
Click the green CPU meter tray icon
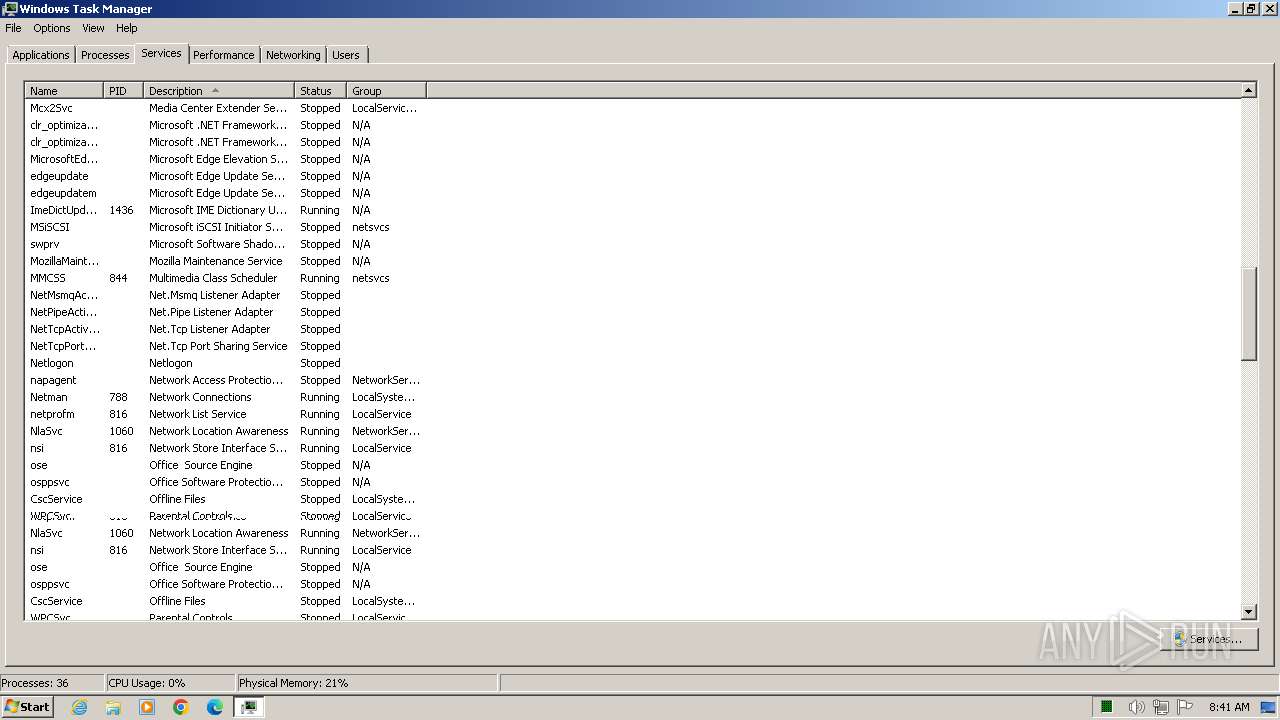tap(1107, 707)
